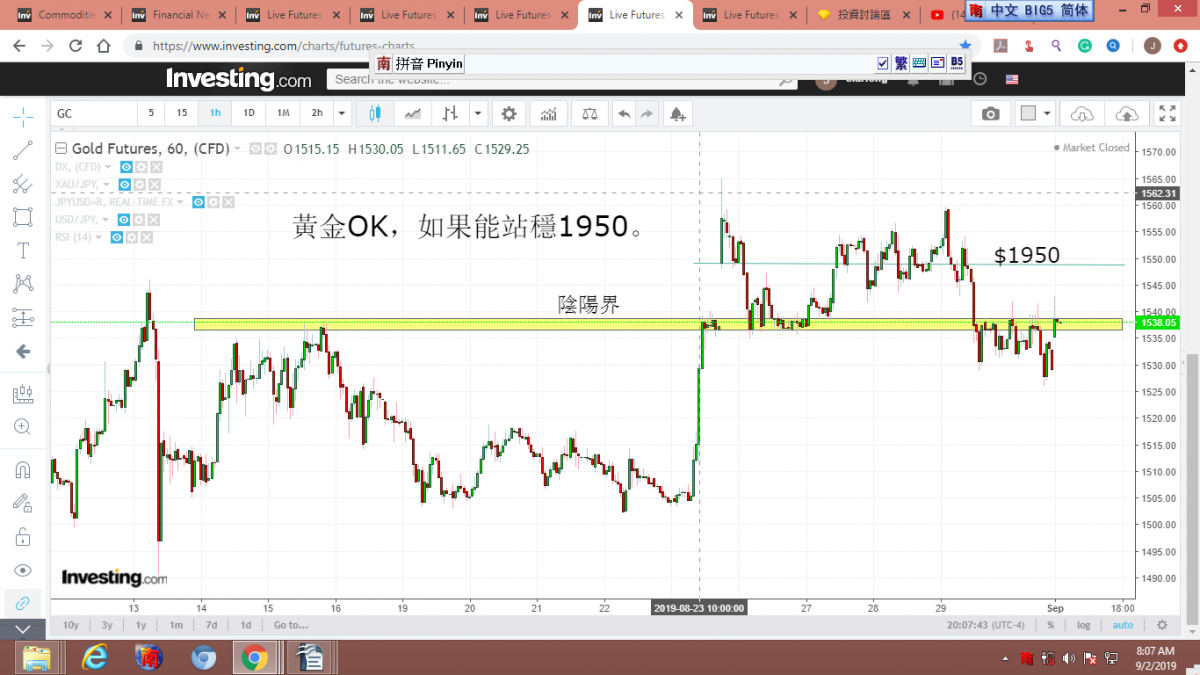Create alert with the bell icon

677,113
